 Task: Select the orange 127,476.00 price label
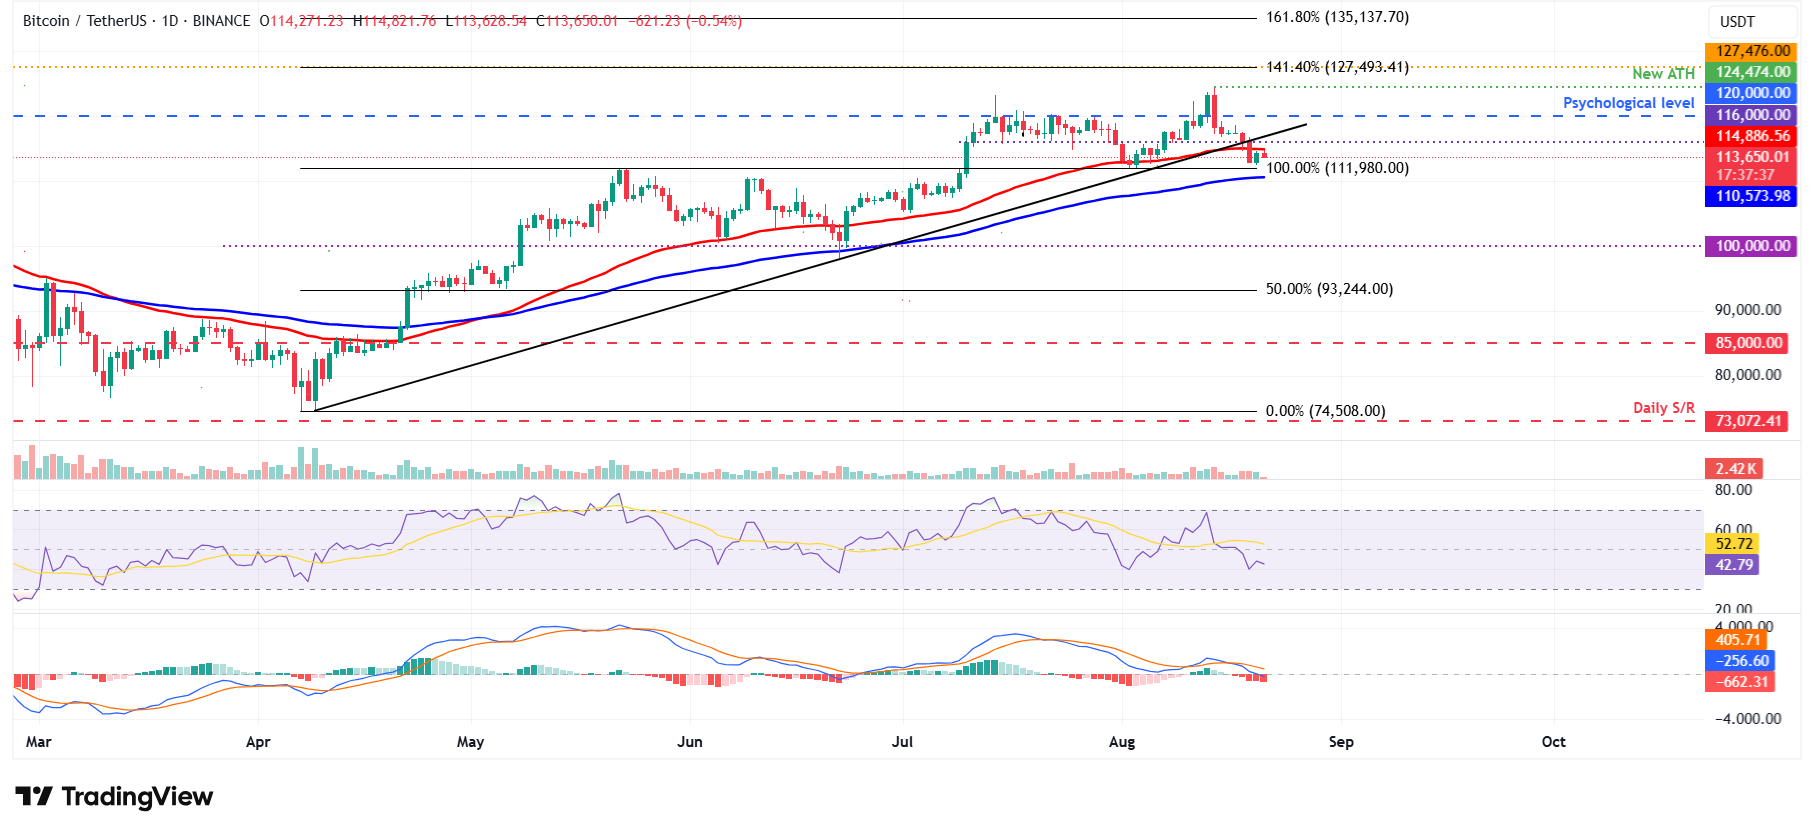pyautogui.click(x=1752, y=51)
